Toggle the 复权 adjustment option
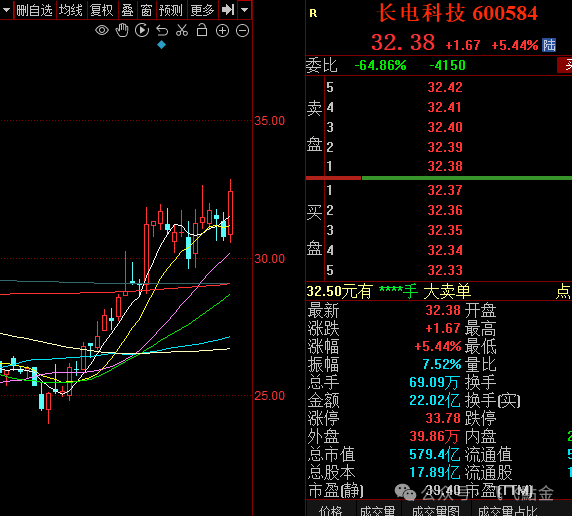 pos(101,10)
